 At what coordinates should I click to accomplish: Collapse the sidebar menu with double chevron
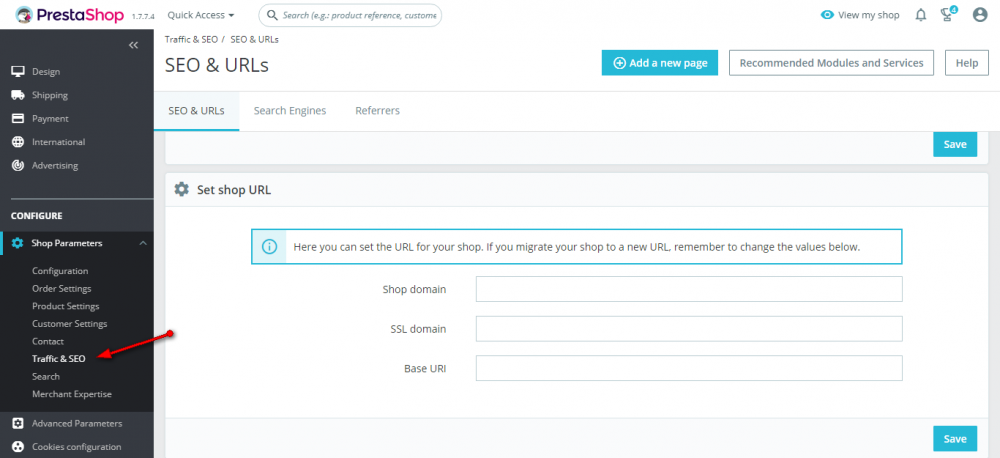coord(134,45)
